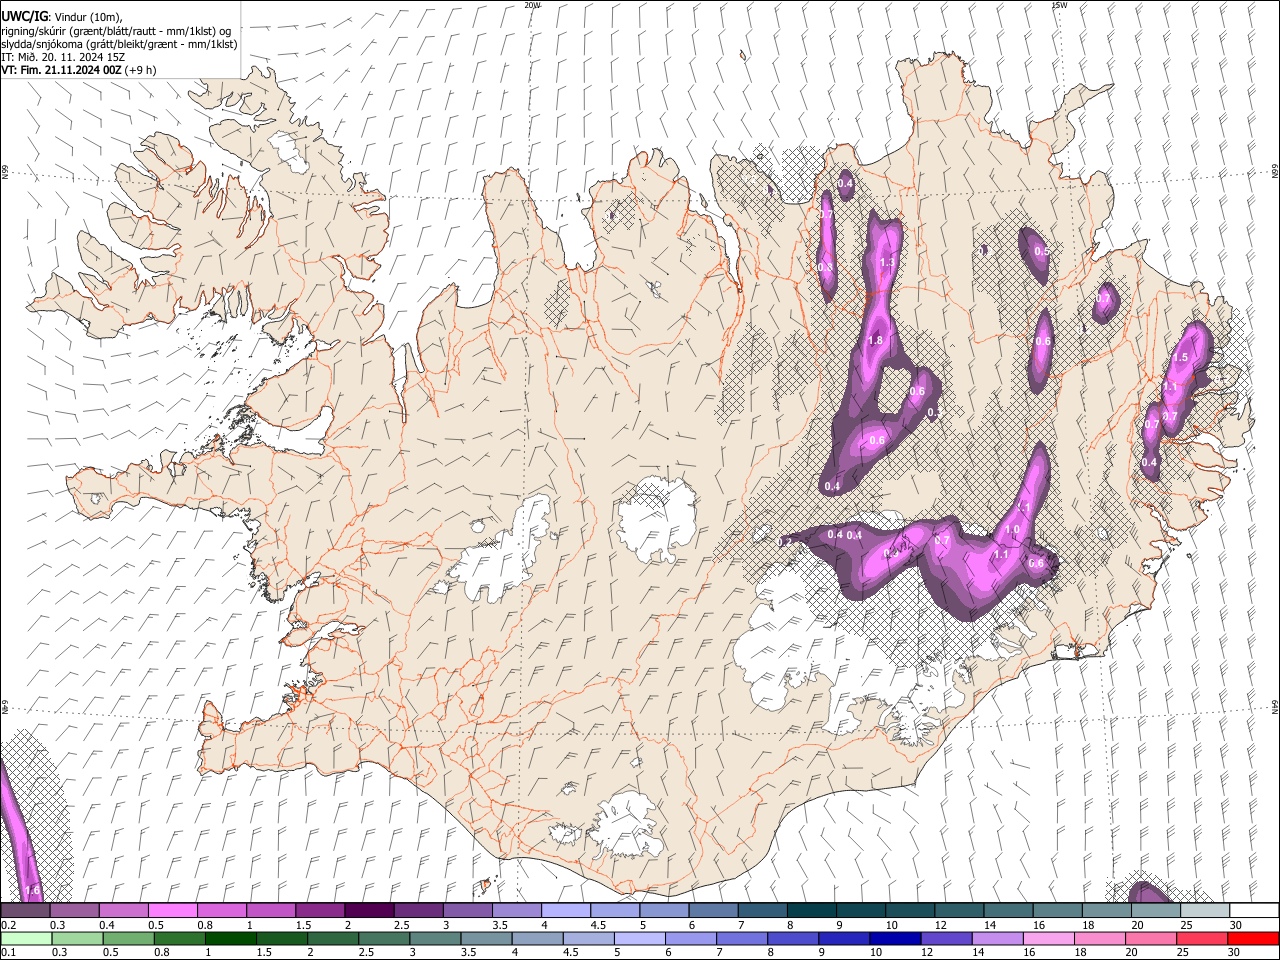Select the 0.3 mm rain legend swatch
Image resolution: width=1280 pixels, height=960 pixels.
point(77,939)
